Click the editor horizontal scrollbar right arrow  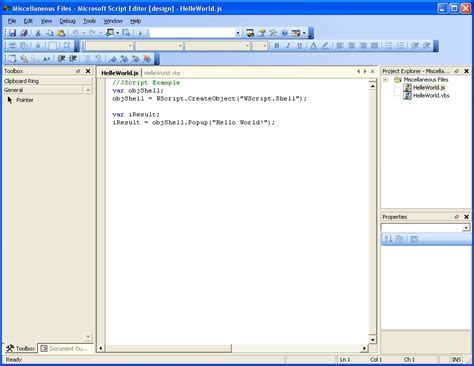(364, 348)
